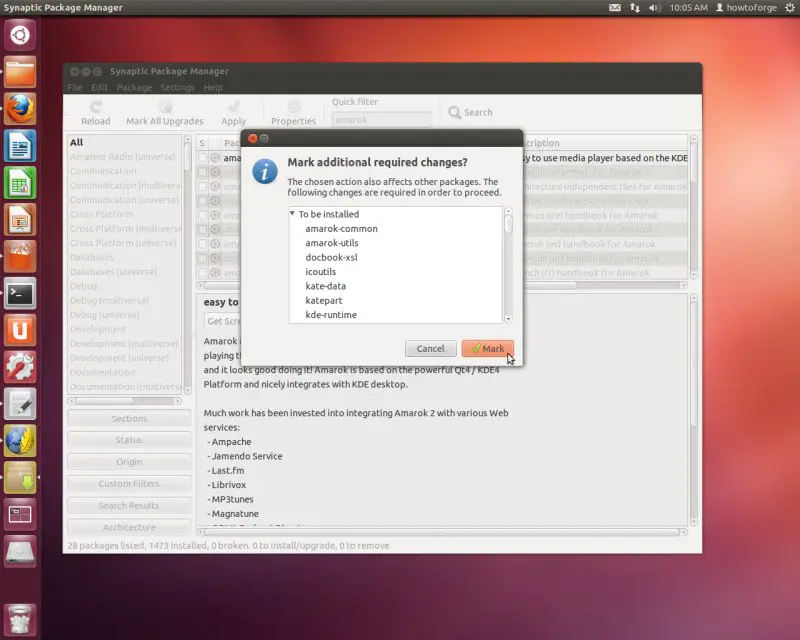Open the 10:05 AM clock indicator
Viewport: 800px width, 640px height.
pyautogui.click(x=688, y=8)
